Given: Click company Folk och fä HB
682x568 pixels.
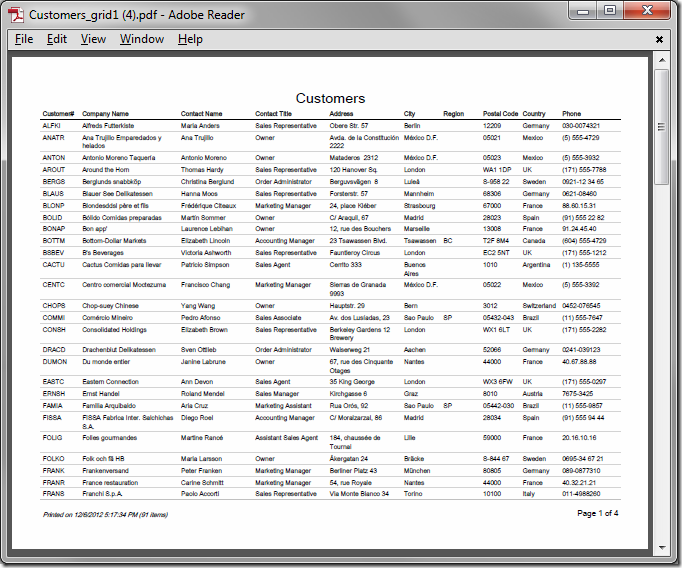Looking at the screenshot, I should 103,459.
